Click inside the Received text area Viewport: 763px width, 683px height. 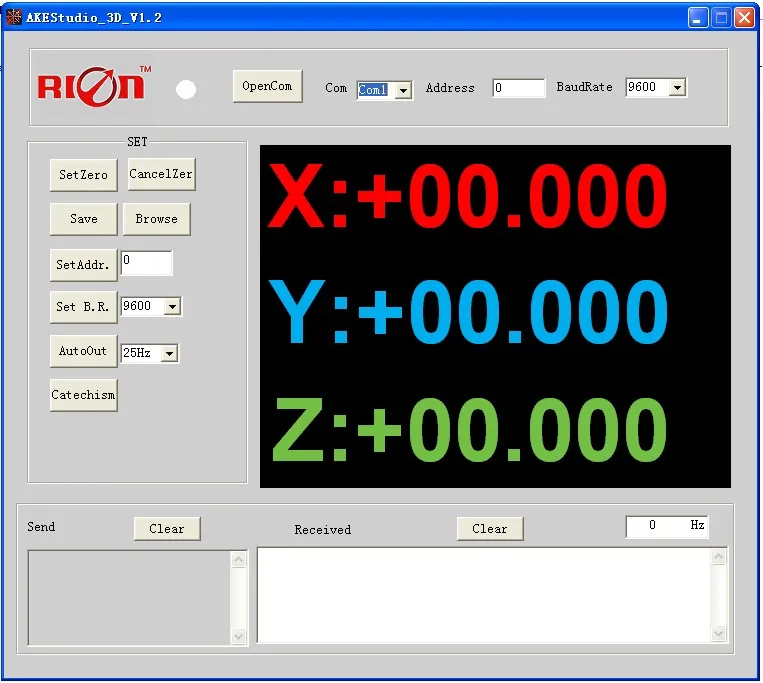coord(484,595)
